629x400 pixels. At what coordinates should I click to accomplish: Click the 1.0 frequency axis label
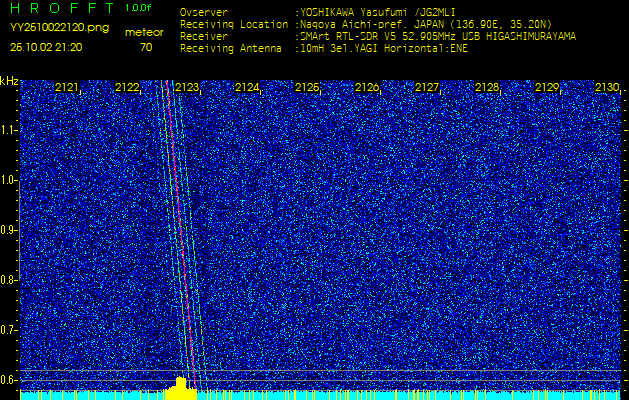9,180
